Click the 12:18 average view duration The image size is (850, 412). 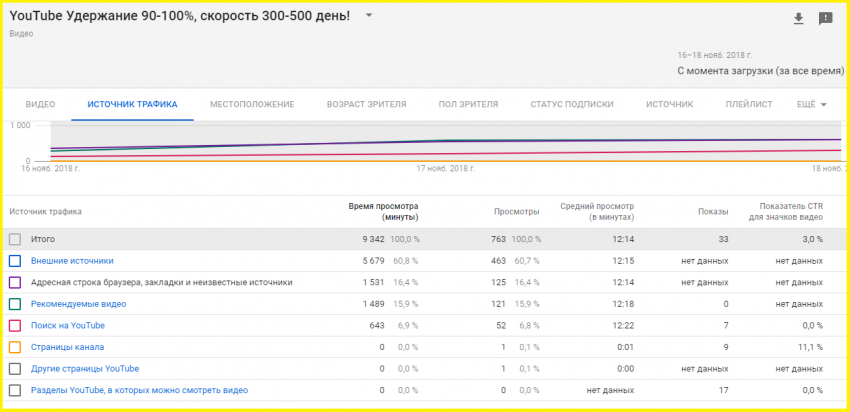click(623, 304)
